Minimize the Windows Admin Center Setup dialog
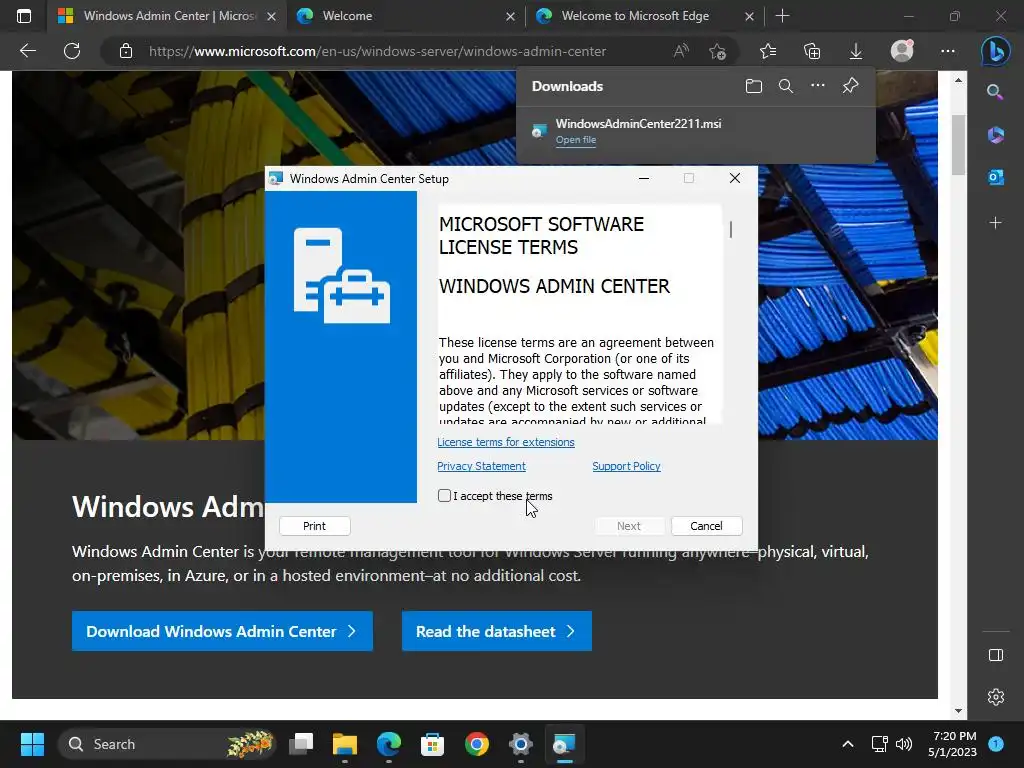1024x768 pixels. coord(644,178)
